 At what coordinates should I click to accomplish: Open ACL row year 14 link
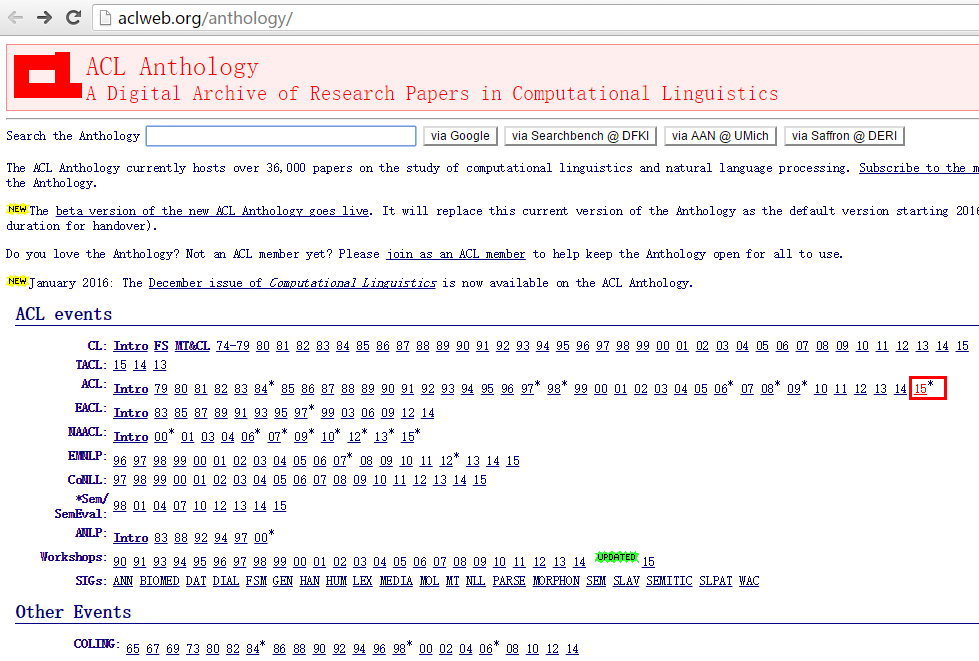coord(900,389)
